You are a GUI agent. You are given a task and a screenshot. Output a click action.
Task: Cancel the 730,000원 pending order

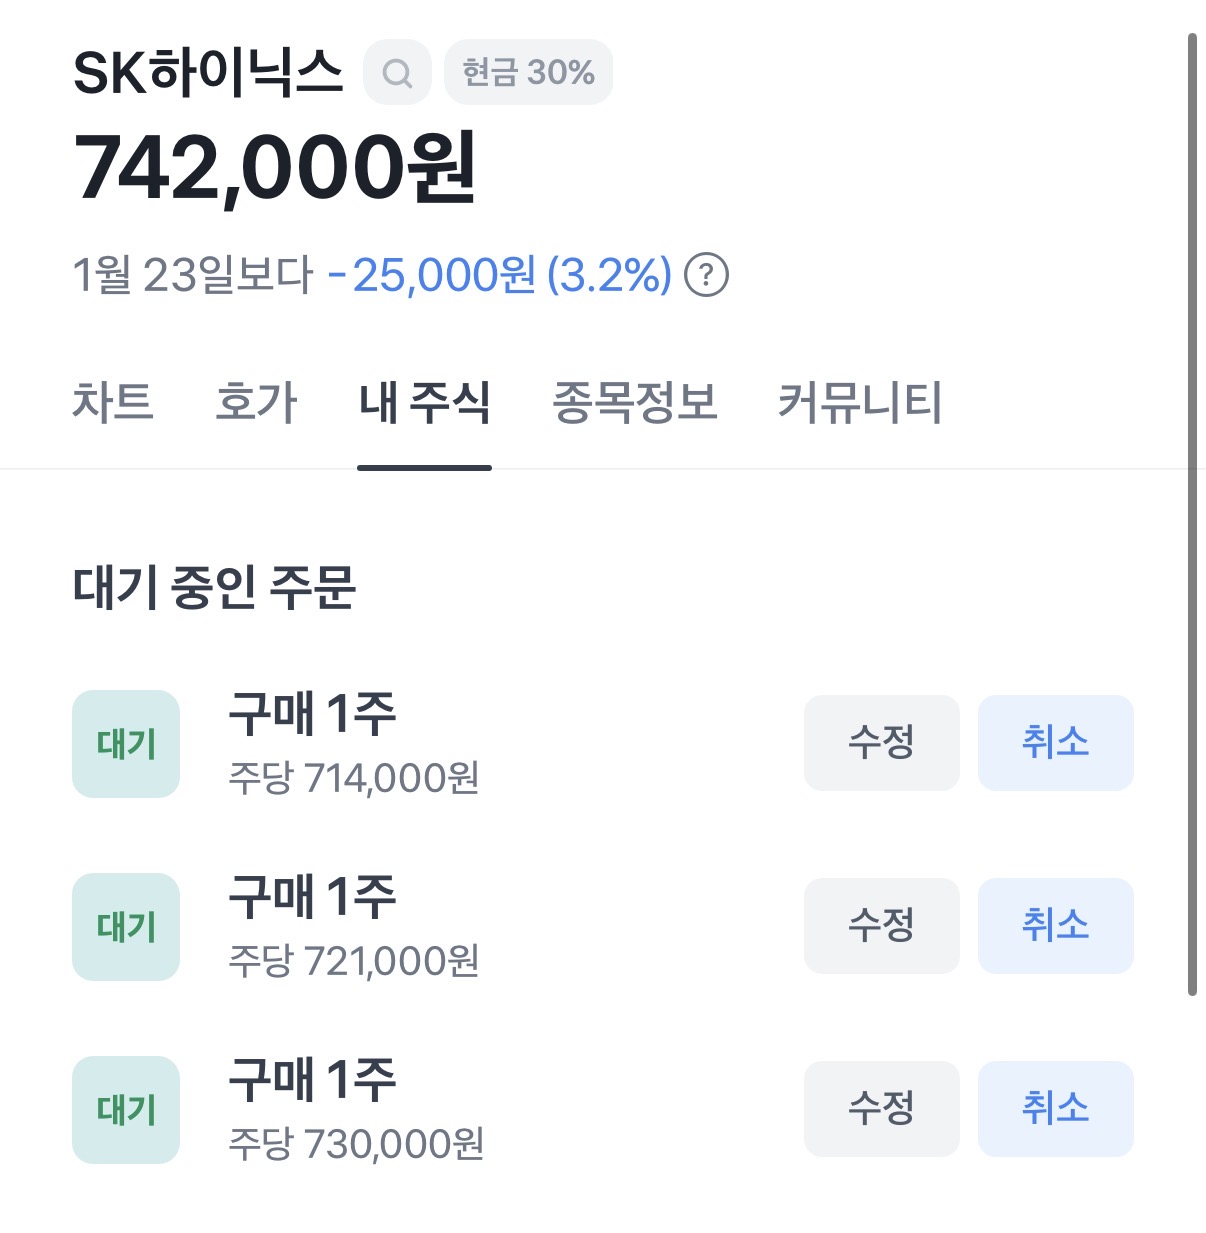[1055, 1109]
